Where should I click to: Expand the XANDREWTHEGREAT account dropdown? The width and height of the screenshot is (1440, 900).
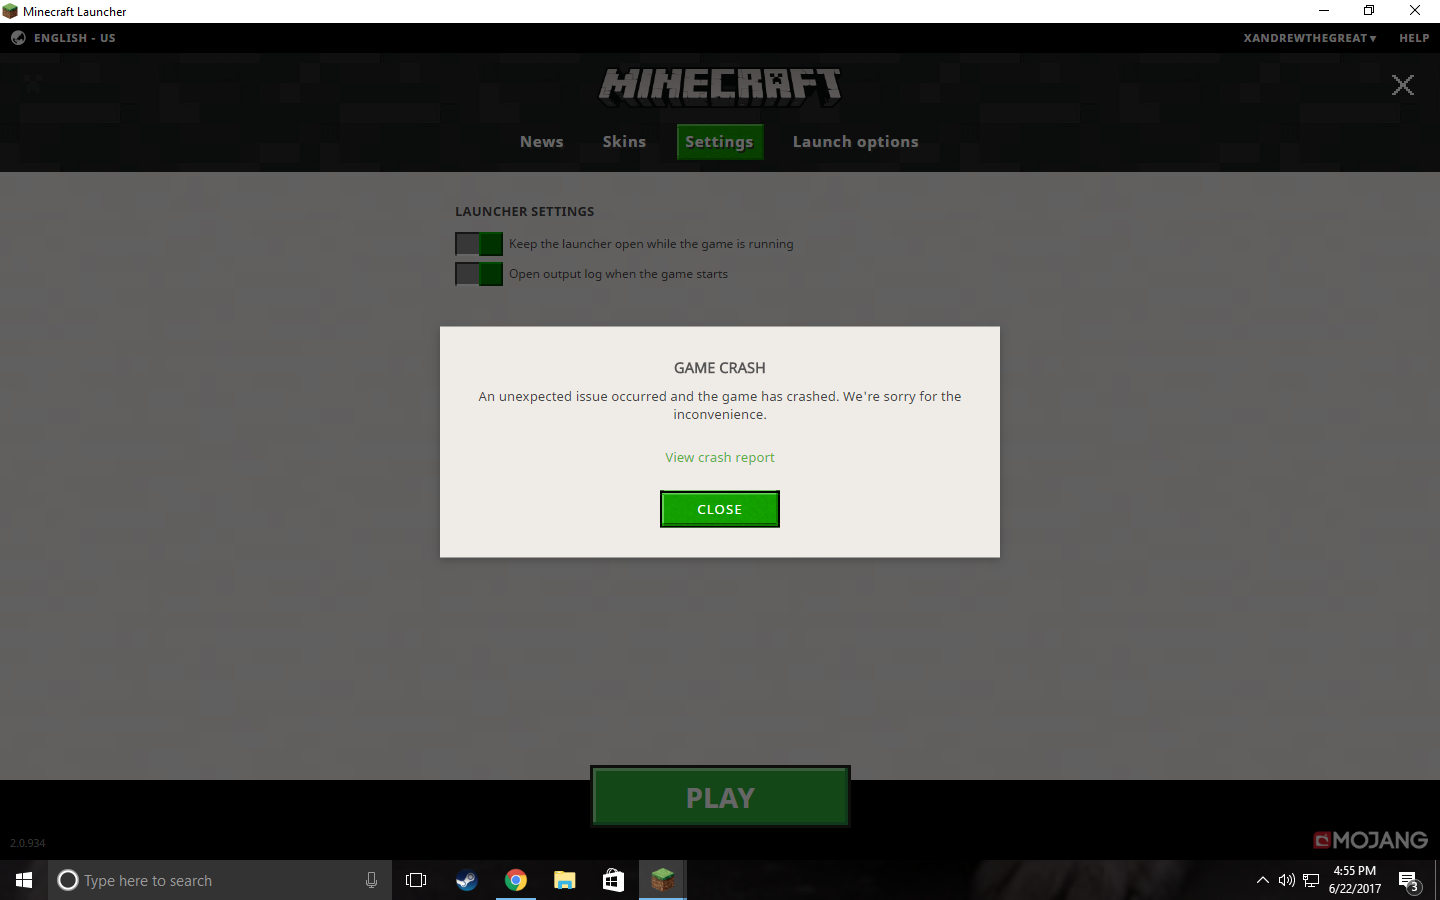click(1310, 38)
